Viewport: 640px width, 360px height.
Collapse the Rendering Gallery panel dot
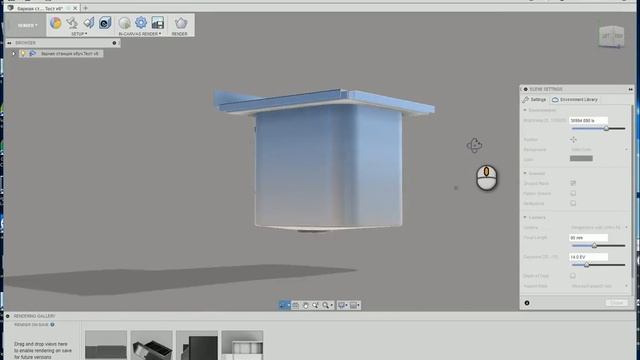click(8, 316)
